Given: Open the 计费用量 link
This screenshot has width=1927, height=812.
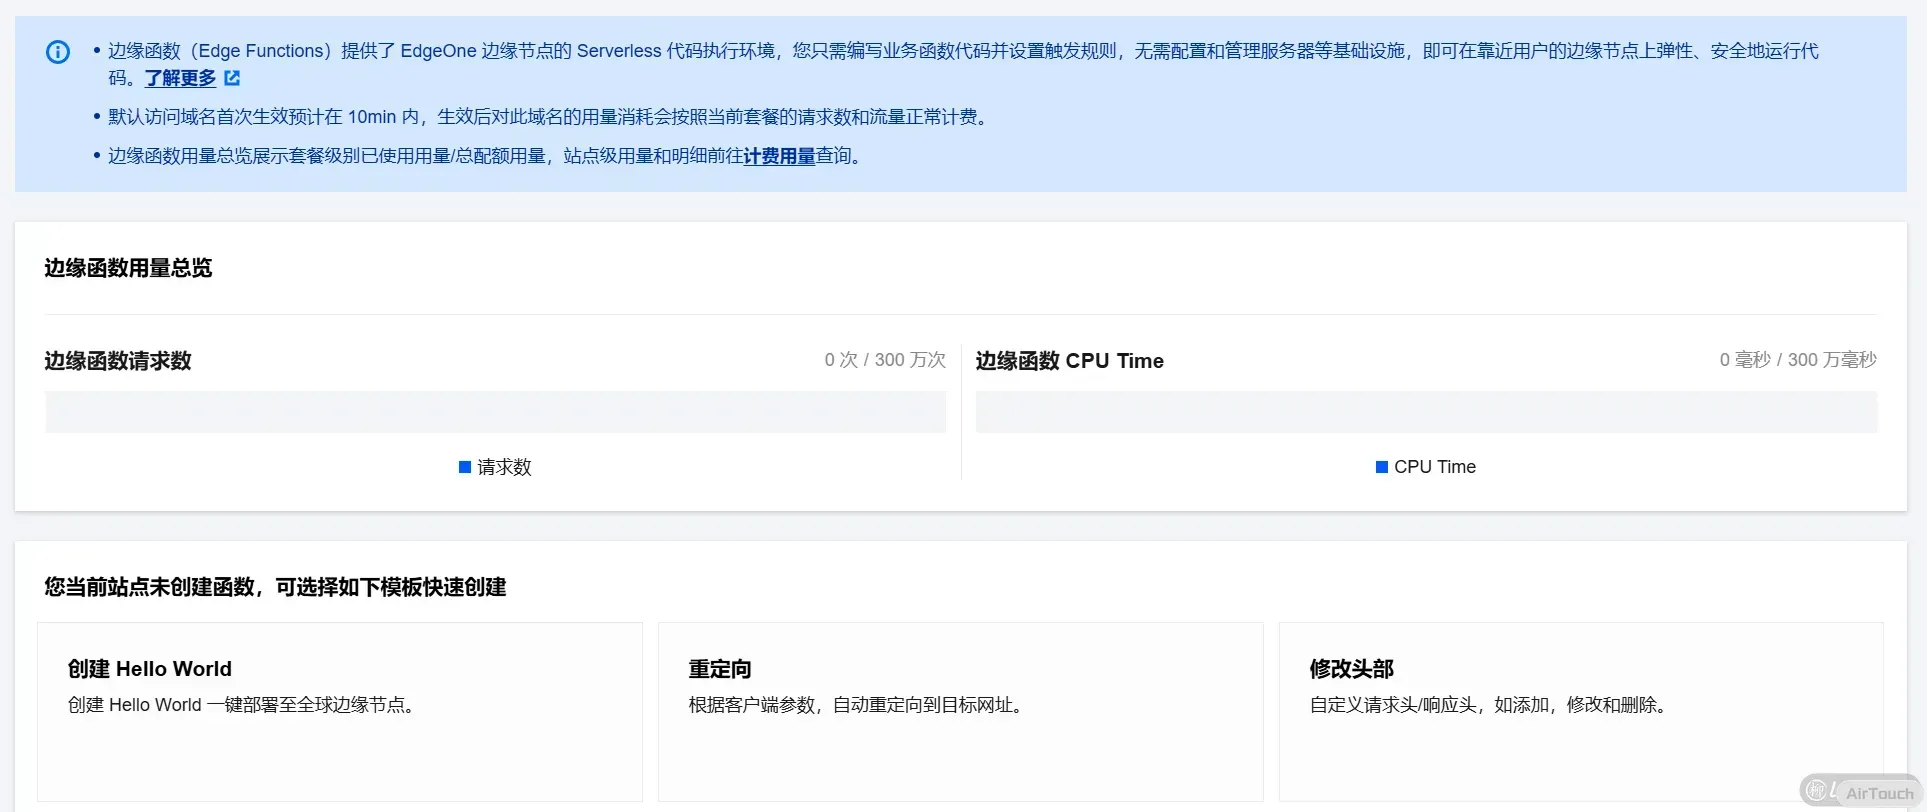Looking at the screenshot, I should tap(779, 156).
